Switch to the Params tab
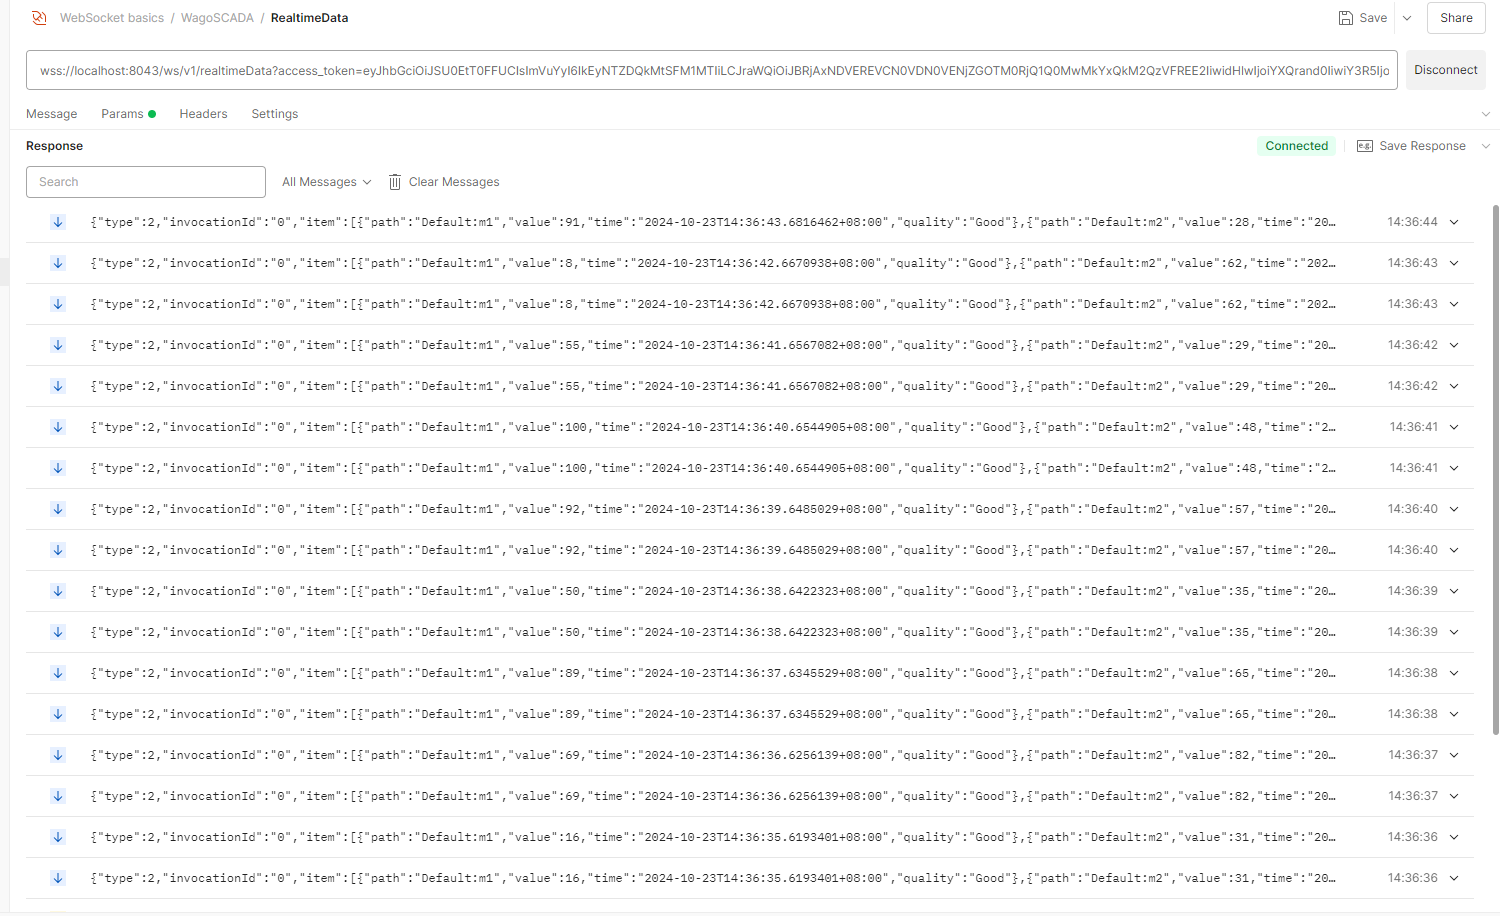Screen dimensions: 1500x916 (x=123, y=114)
